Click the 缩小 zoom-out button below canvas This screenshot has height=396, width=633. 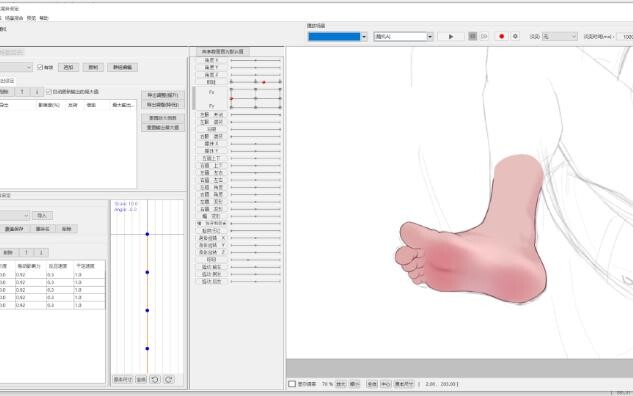(354, 384)
